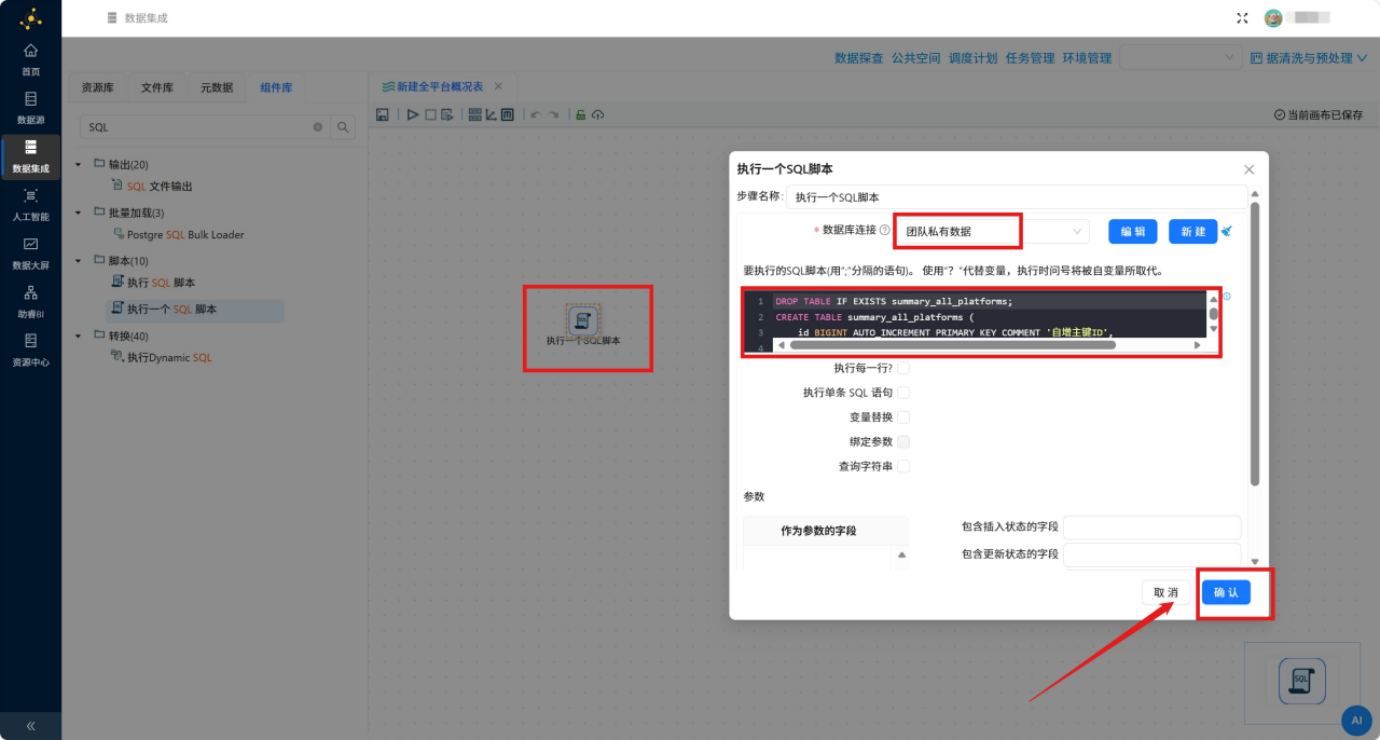Viewport: 1380px width, 740px height.
Task: Click the 新建 button in dialog
Action: click(x=1193, y=231)
